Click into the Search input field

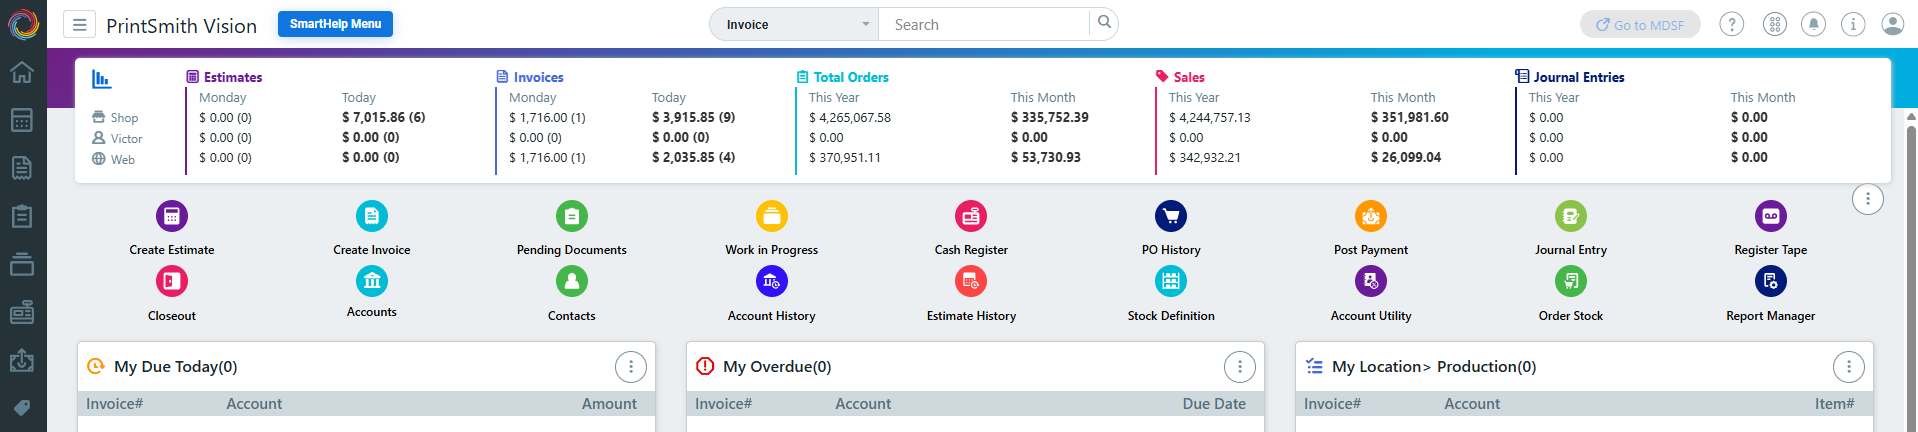[x=983, y=25]
